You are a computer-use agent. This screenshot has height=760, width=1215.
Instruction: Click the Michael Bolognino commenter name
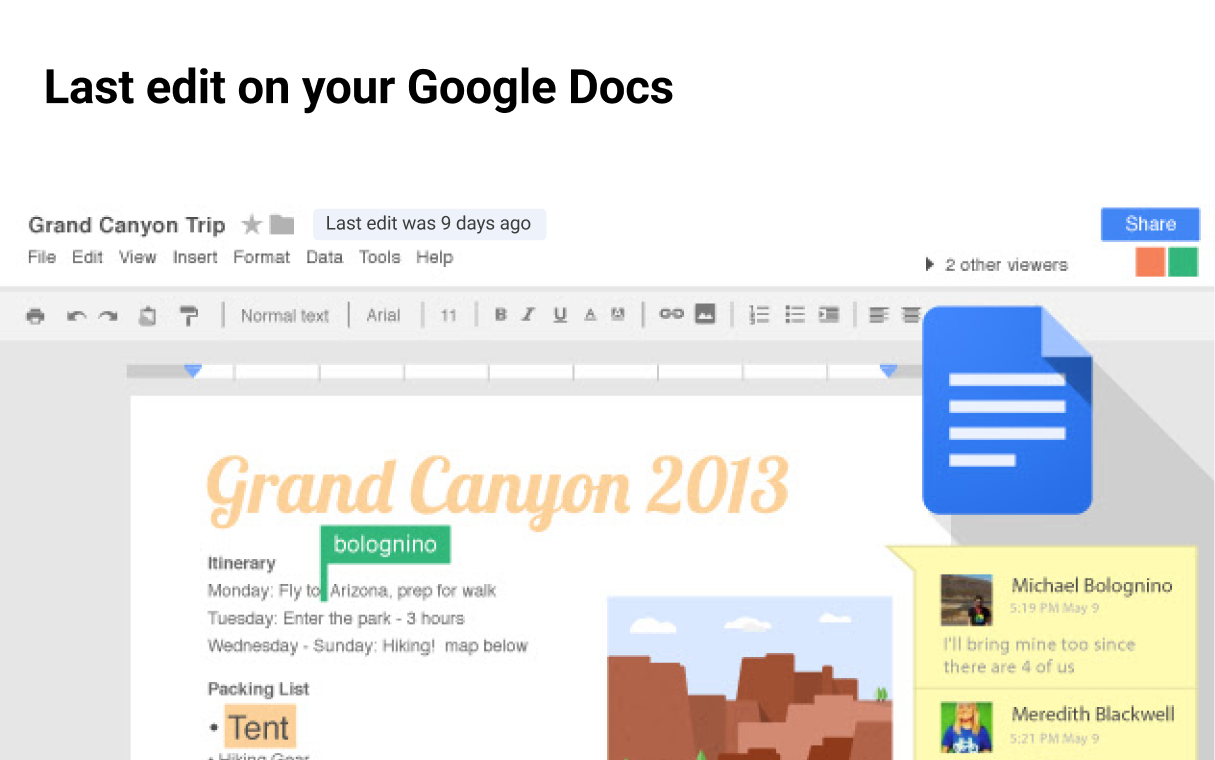(1092, 586)
